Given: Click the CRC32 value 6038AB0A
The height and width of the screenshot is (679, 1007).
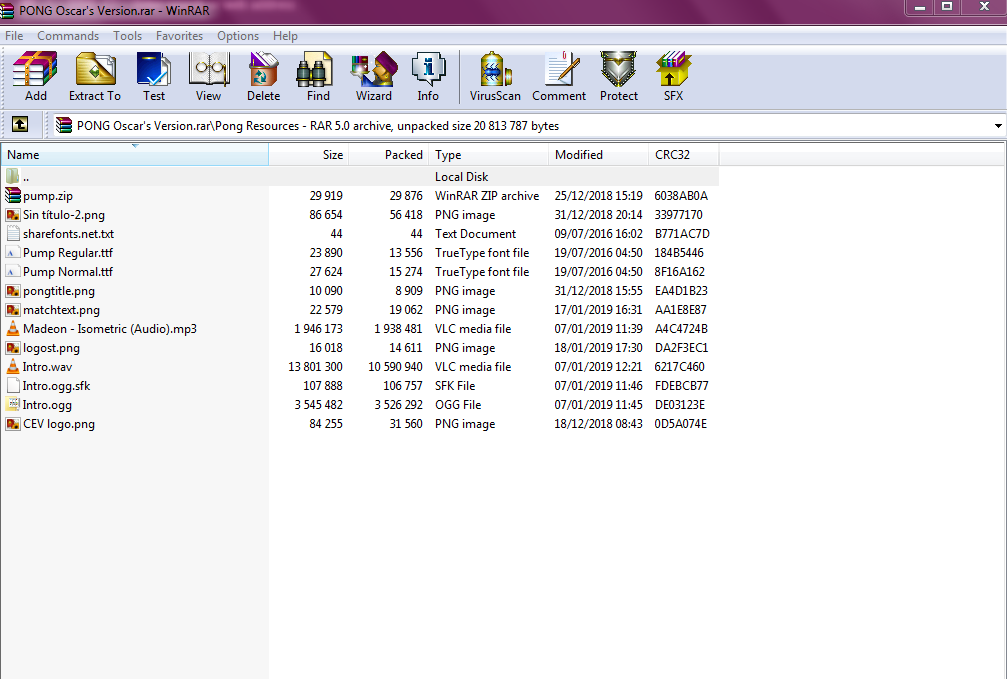Looking at the screenshot, I should point(681,195).
